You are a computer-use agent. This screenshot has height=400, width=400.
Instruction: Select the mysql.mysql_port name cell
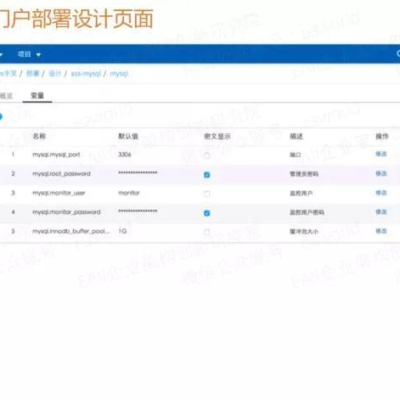click(x=56, y=155)
